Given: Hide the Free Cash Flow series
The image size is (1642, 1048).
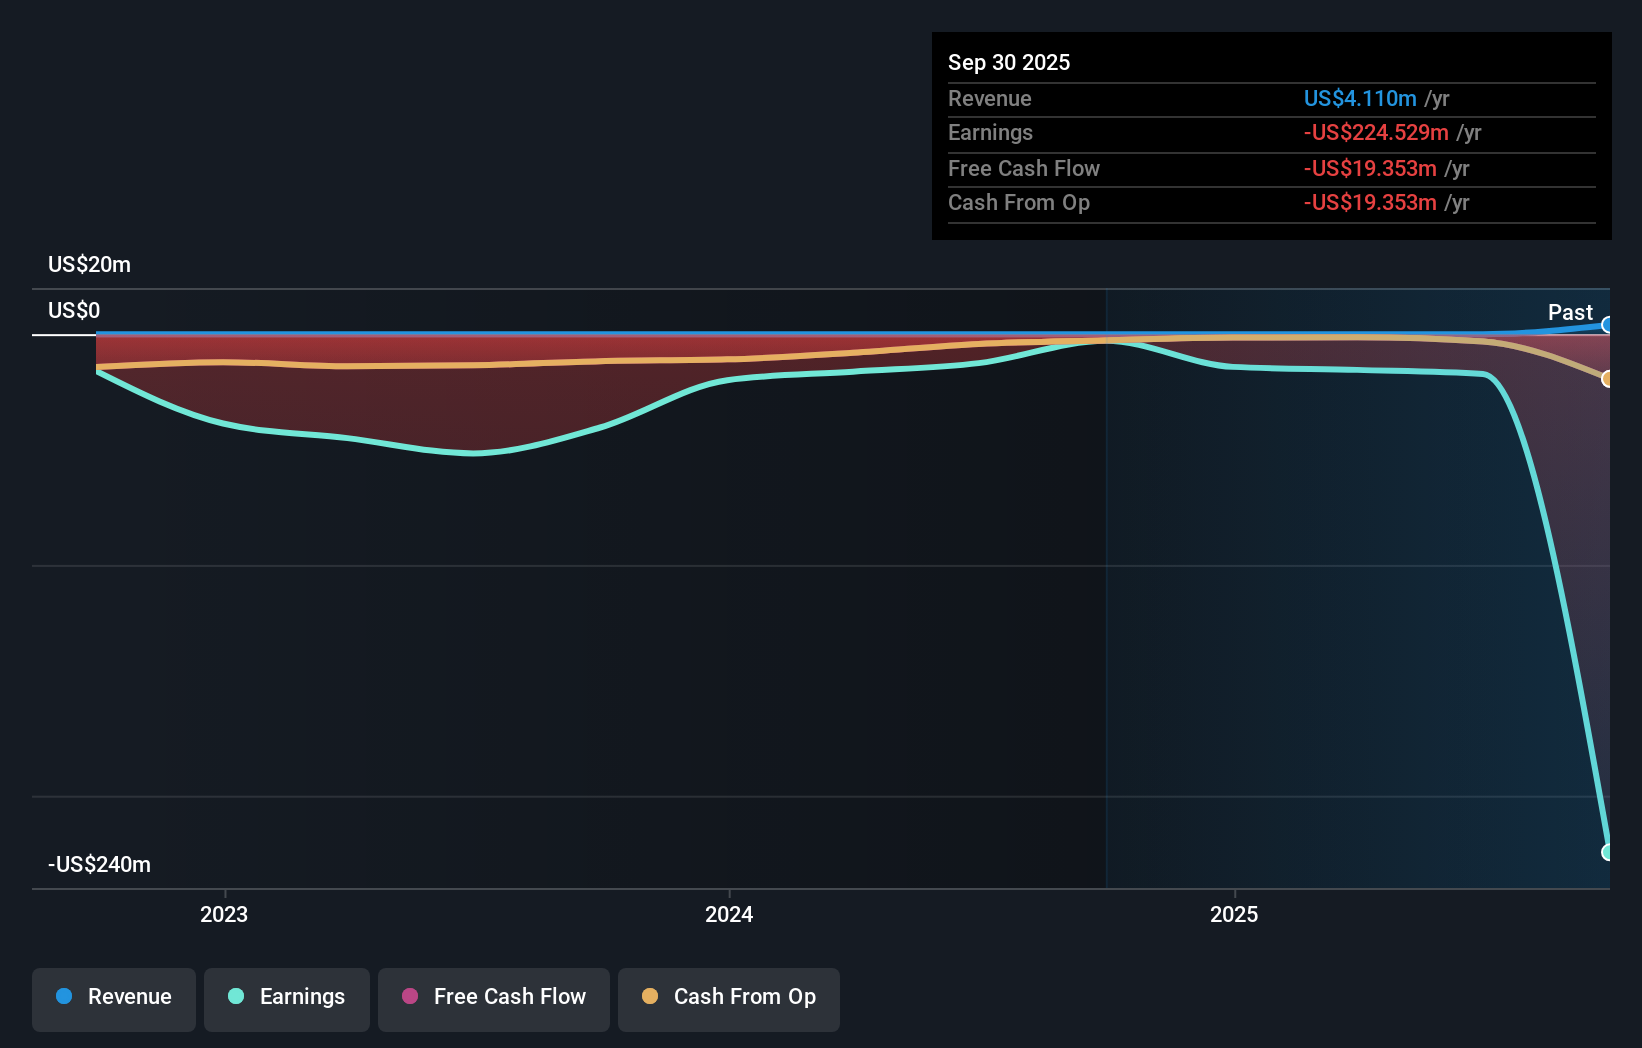Looking at the screenshot, I should [x=493, y=997].
